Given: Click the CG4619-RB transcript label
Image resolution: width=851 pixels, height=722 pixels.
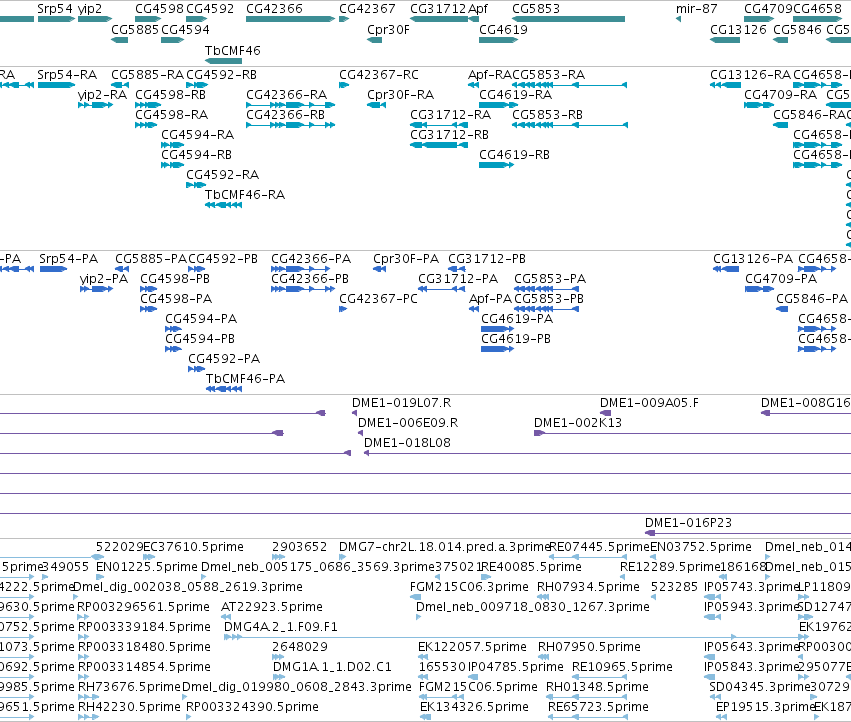Looking at the screenshot, I should coord(514,155).
